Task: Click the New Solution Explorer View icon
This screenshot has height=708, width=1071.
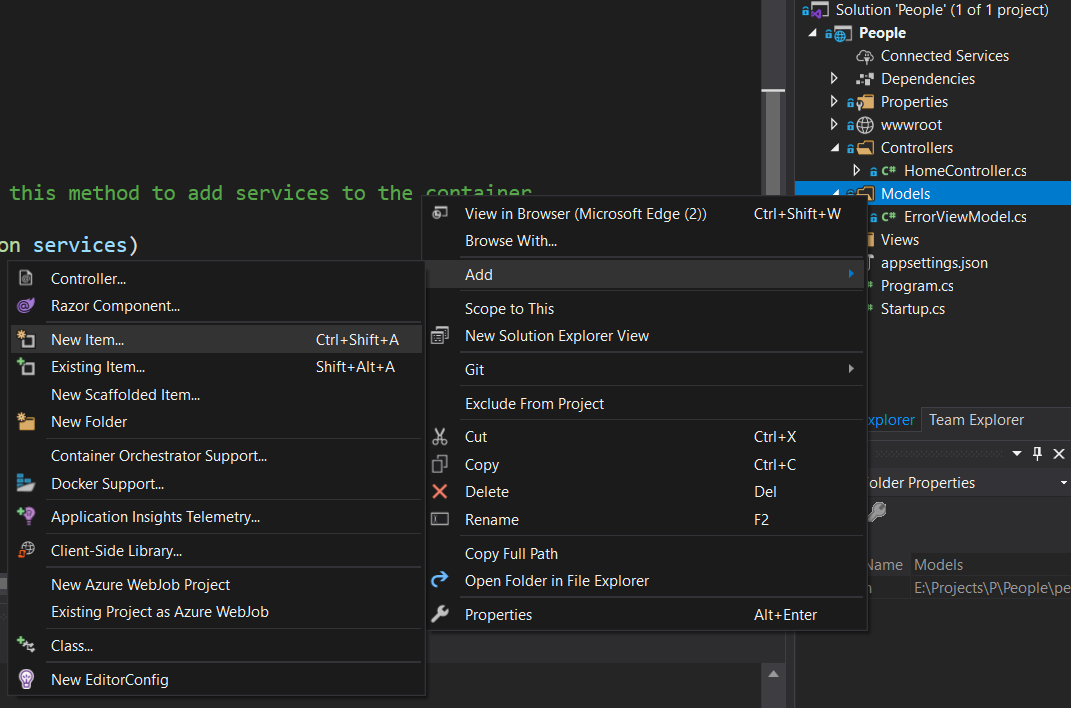Action: pos(440,335)
